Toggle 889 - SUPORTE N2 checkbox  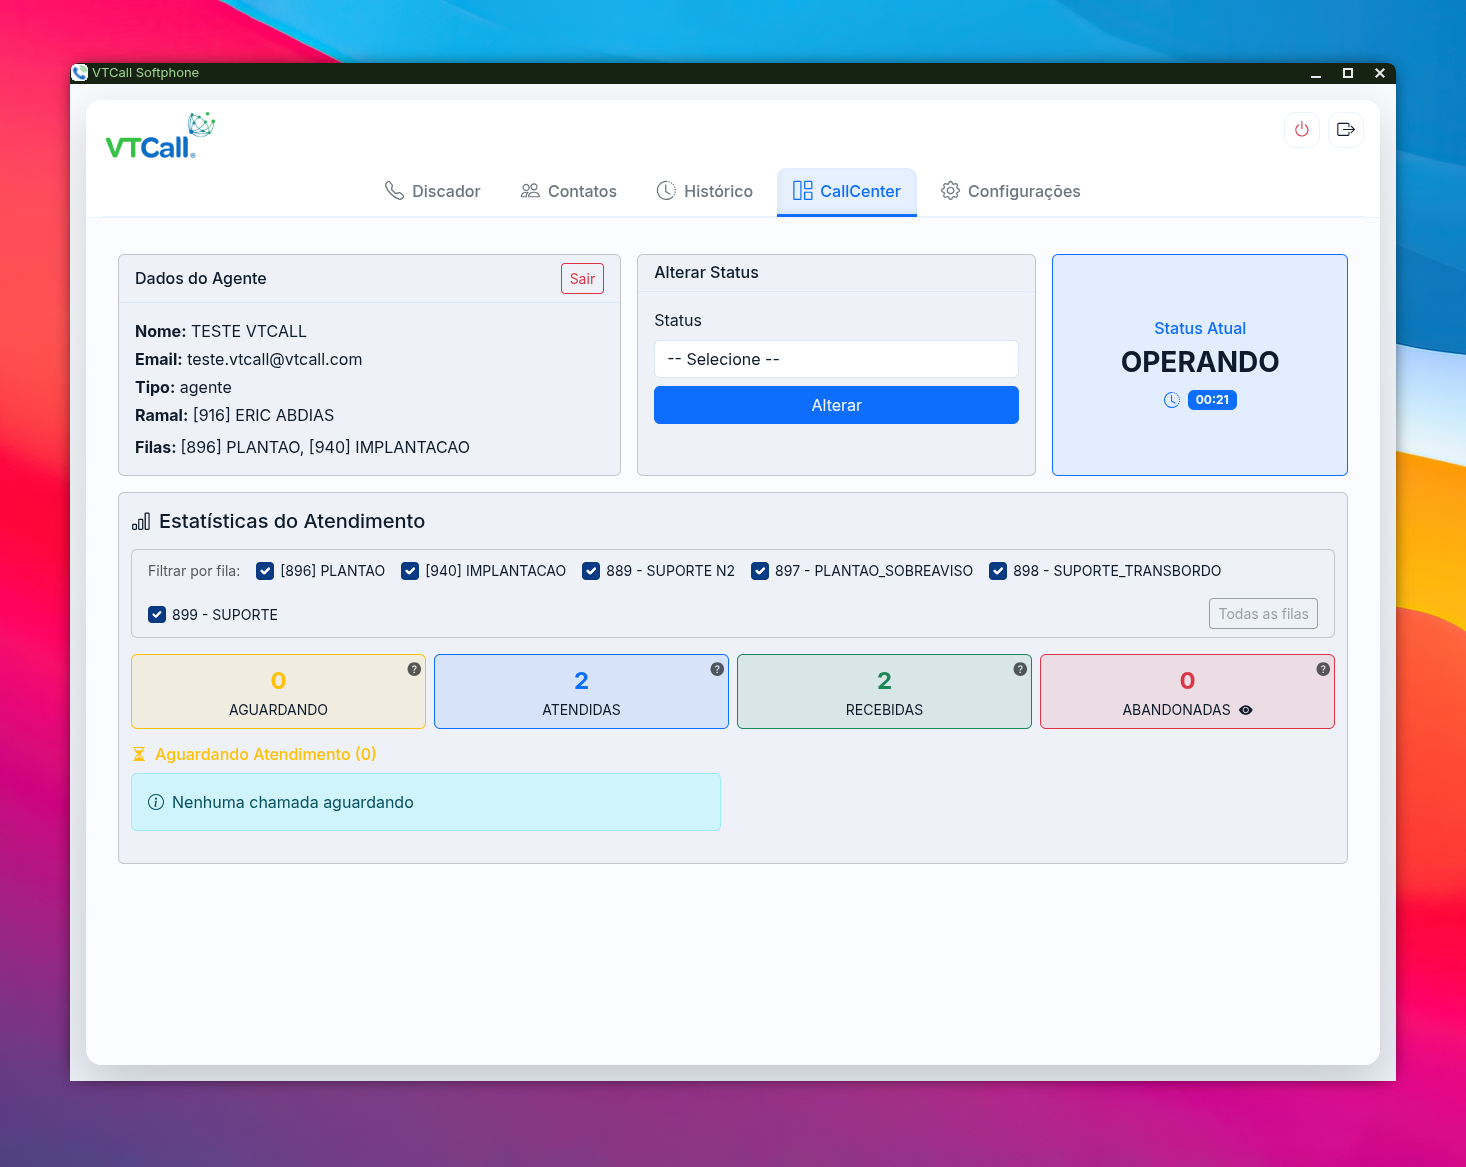591,571
